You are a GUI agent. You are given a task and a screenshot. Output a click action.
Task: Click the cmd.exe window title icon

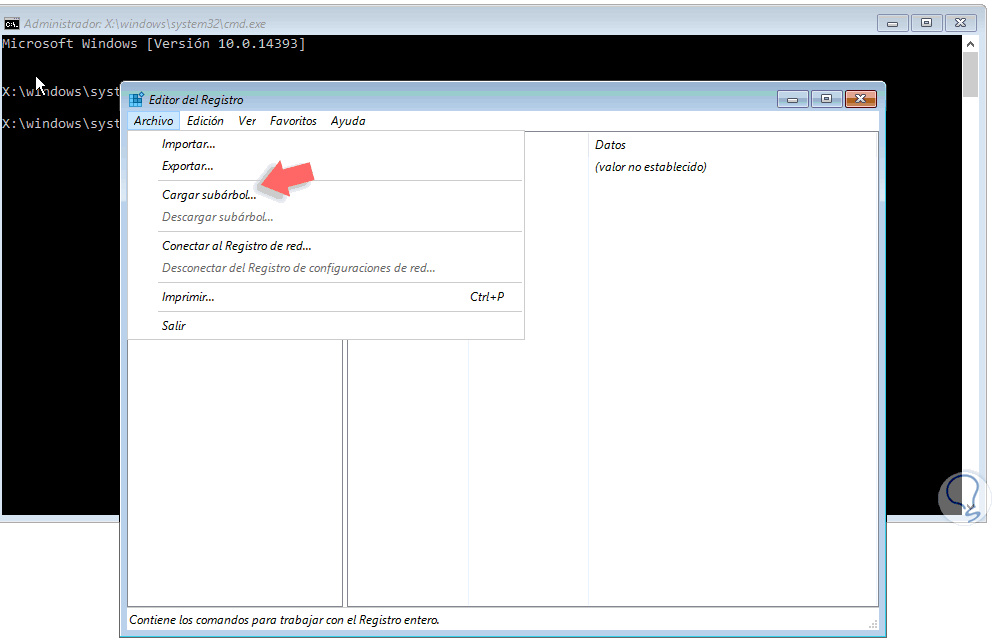click(x=11, y=24)
